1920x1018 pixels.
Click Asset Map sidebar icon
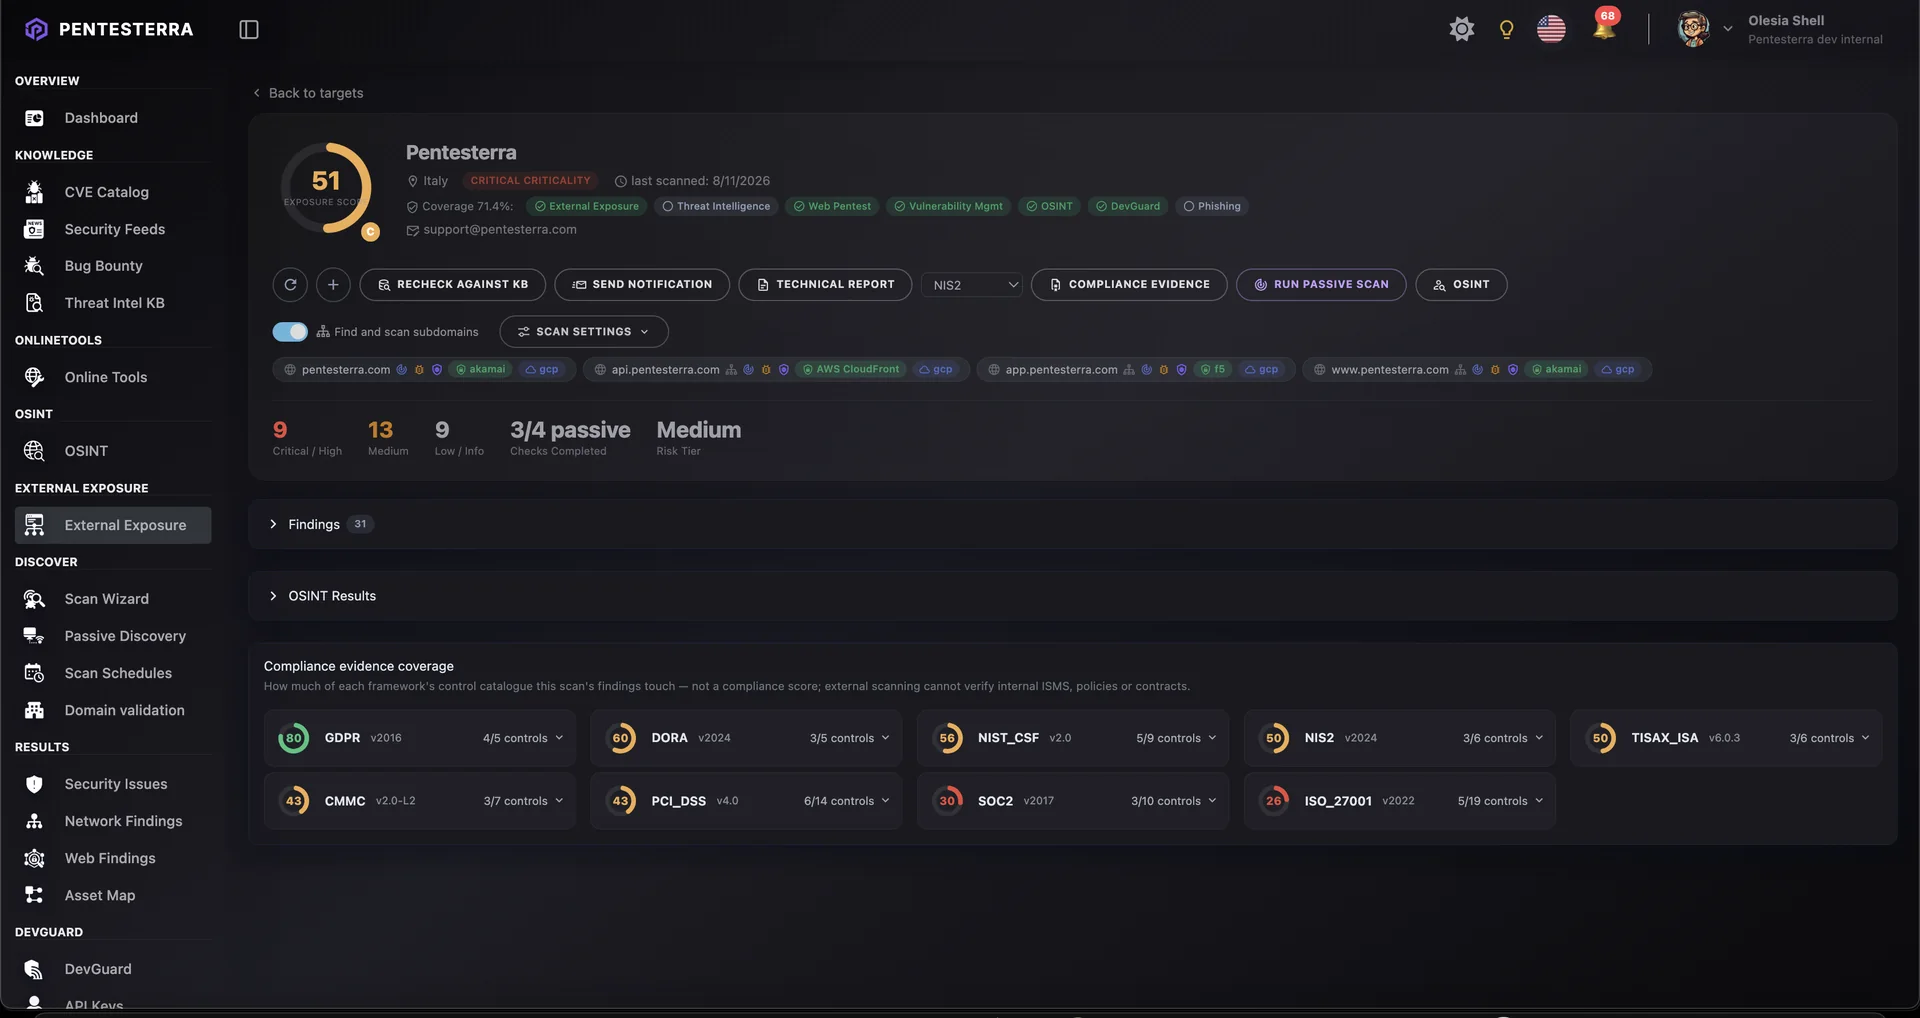coord(34,895)
